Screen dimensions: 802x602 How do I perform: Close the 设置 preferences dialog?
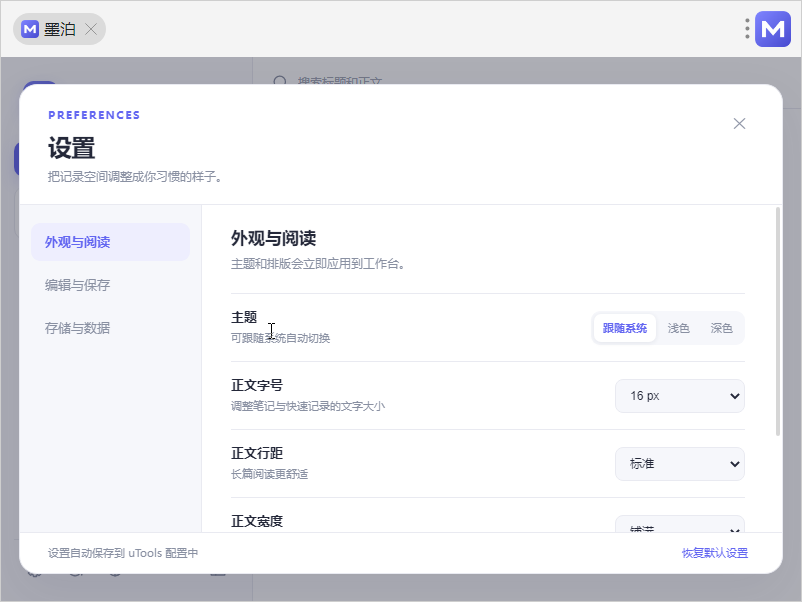point(739,123)
